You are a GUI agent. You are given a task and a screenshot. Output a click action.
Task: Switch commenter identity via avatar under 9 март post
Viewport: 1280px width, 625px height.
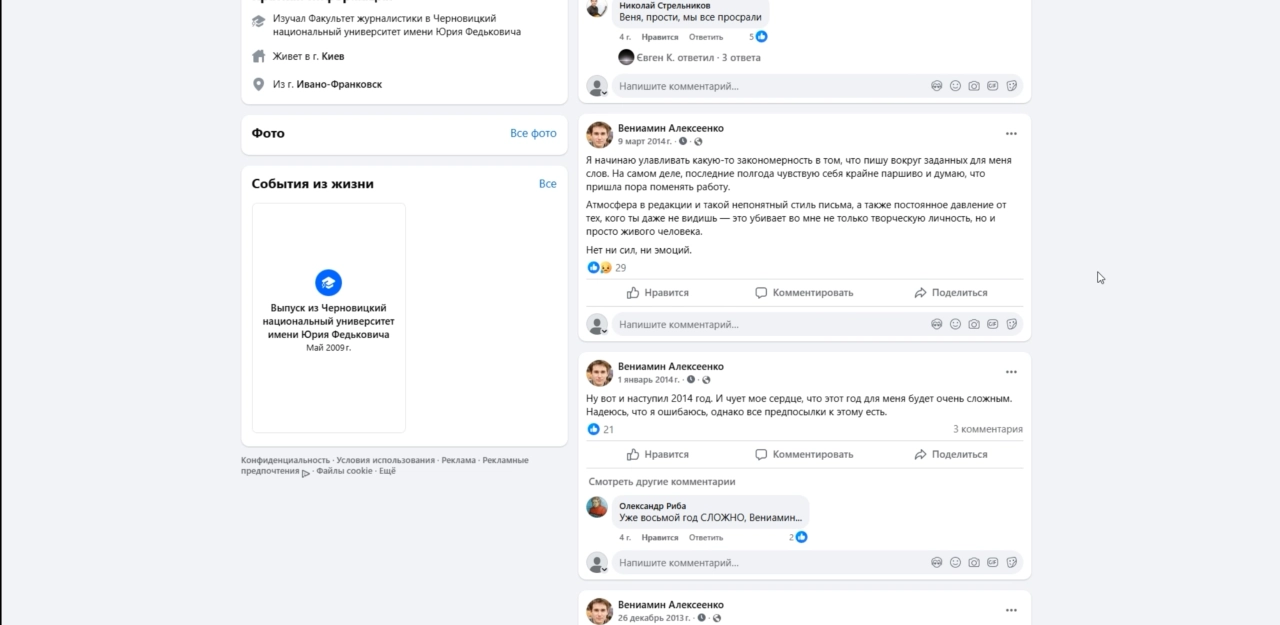597,325
